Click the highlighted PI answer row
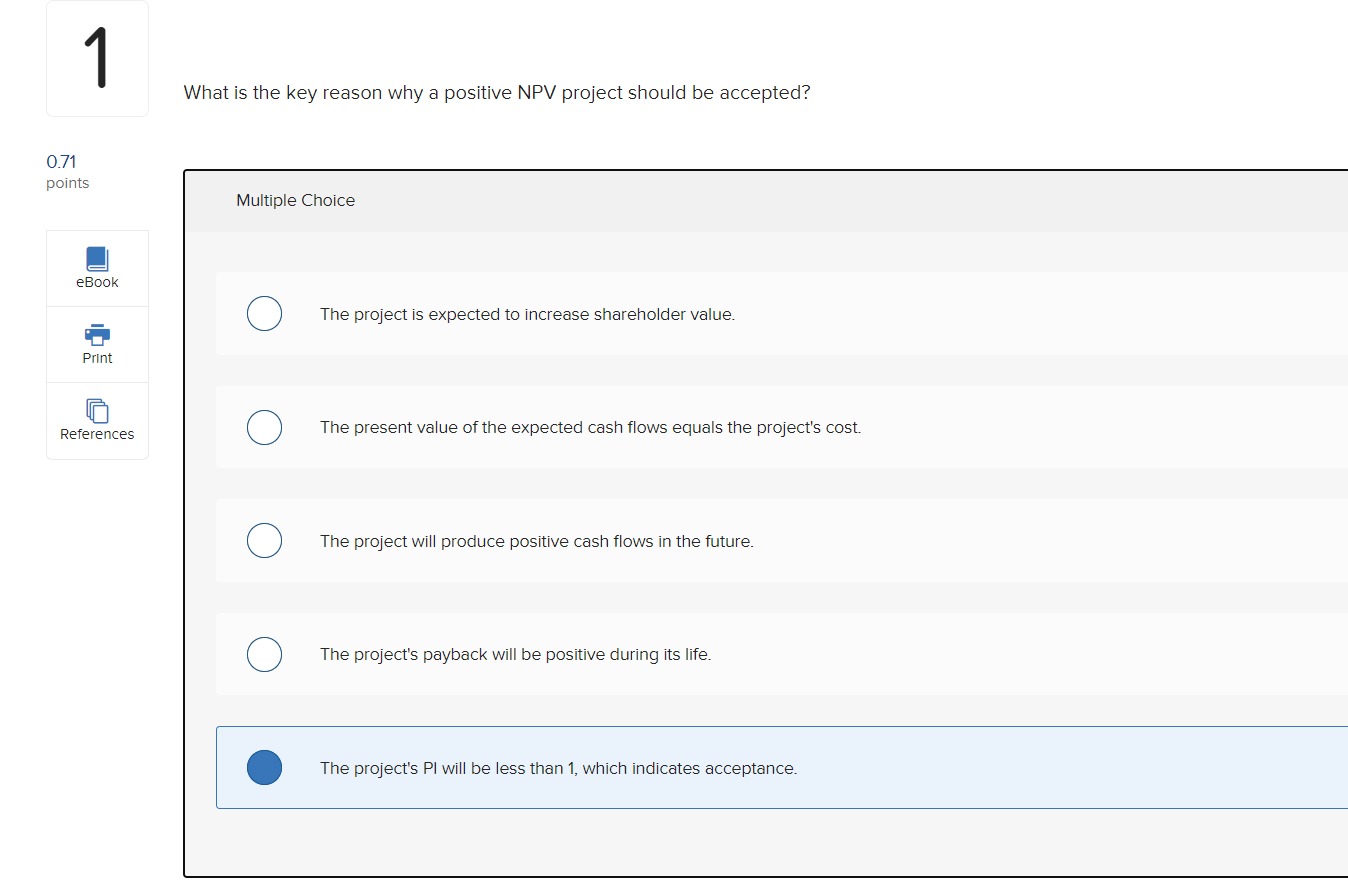This screenshot has width=1348, height=896. coord(558,767)
